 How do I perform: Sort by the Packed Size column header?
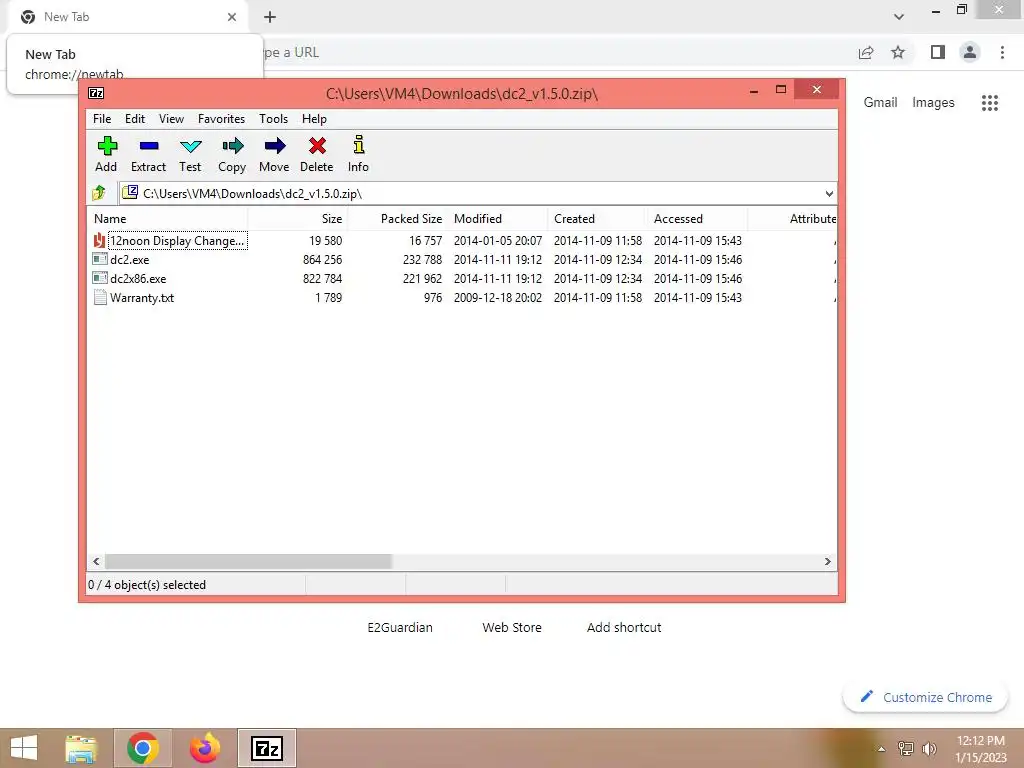click(x=398, y=219)
